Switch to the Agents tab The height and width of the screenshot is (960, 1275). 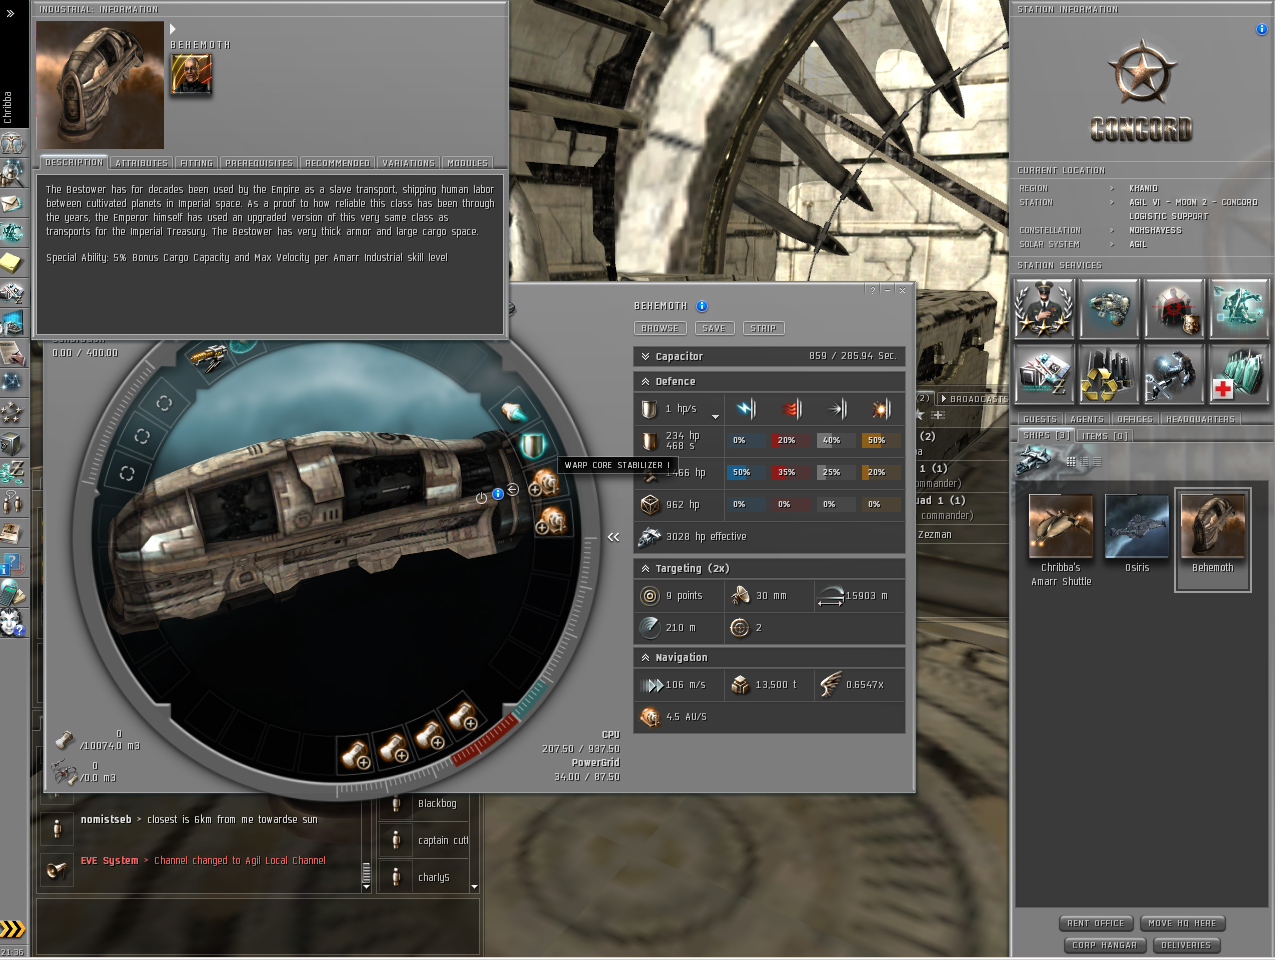pos(1087,419)
